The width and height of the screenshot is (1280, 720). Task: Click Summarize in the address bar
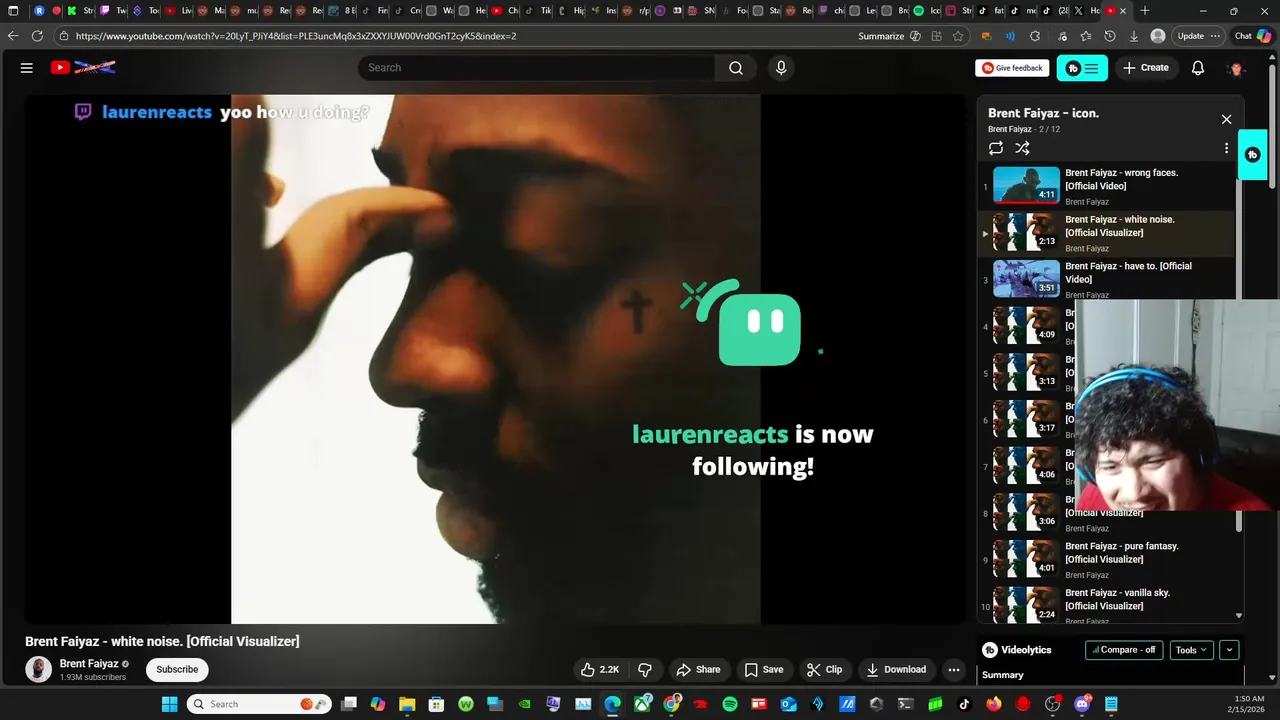click(881, 36)
